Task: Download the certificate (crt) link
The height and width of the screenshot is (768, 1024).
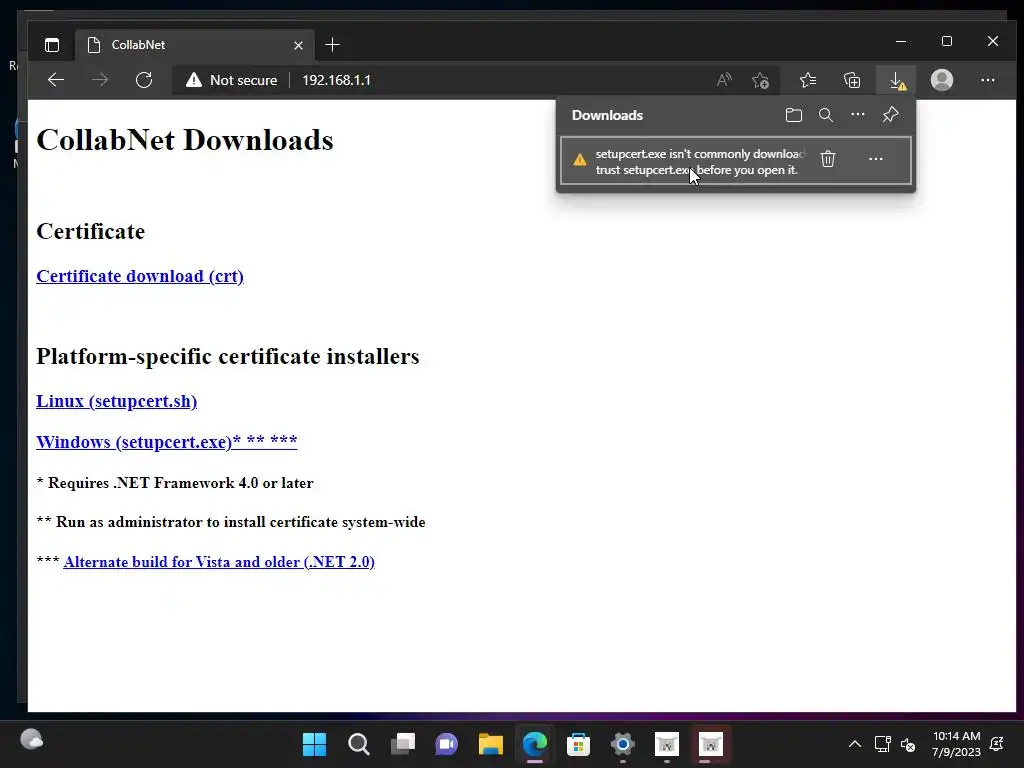Action: point(140,276)
